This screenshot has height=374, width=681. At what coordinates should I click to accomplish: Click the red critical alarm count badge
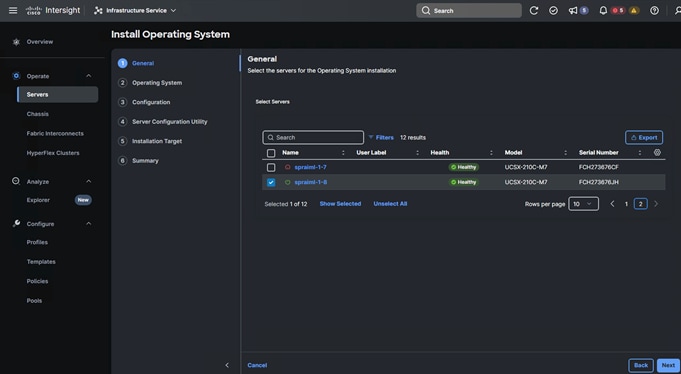pos(618,11)
